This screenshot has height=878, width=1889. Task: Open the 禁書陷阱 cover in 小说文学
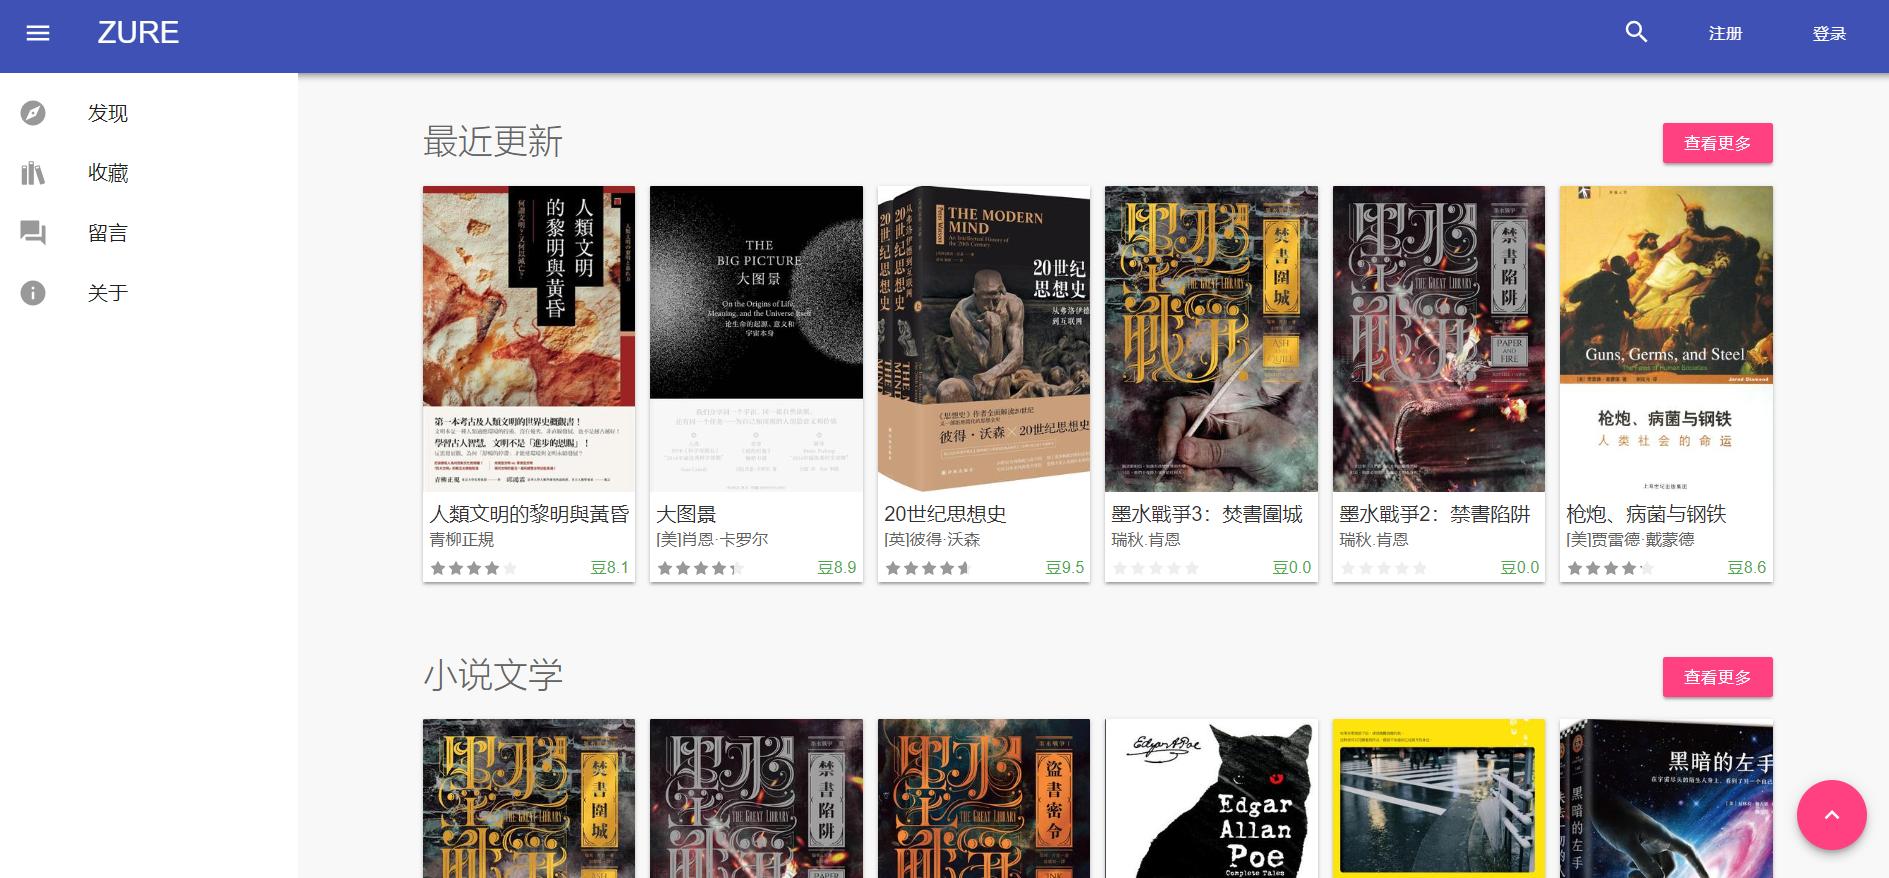pos(756,798)
